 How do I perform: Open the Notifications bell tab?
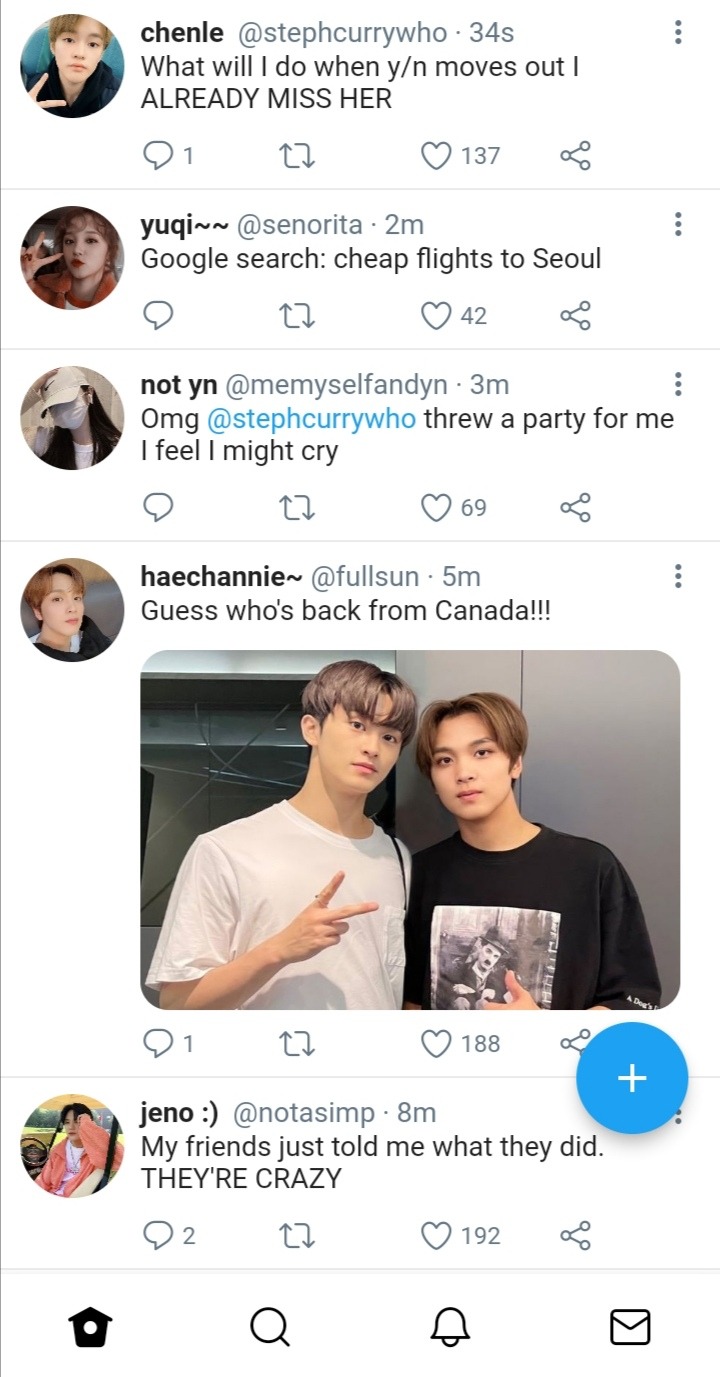pyautogui.click(x=450, y=1327)
